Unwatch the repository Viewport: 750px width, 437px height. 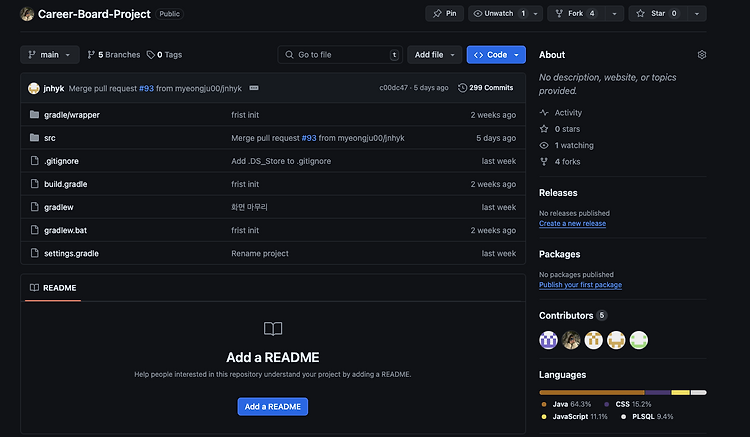498,13
